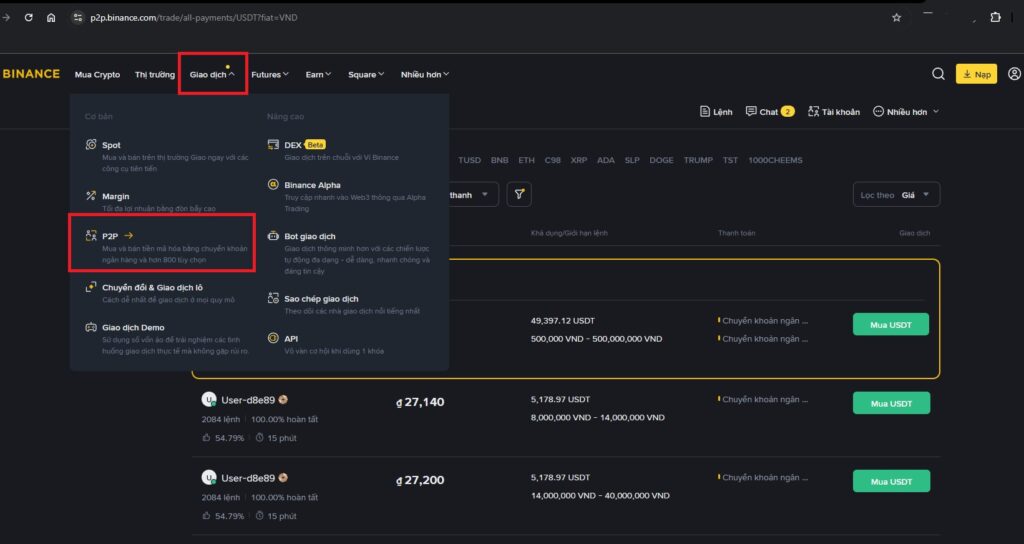This screenshot has width=1024, height=544.
Task: Switch to the XRP coin tab
Action: 579,160
